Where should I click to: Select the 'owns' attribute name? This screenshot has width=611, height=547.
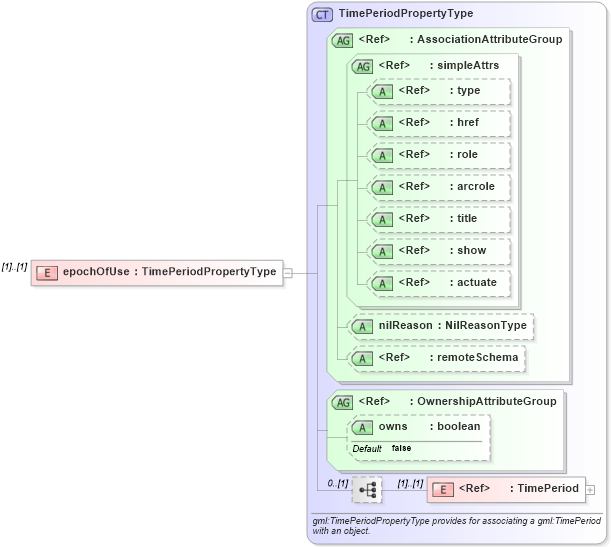point(393,426)
